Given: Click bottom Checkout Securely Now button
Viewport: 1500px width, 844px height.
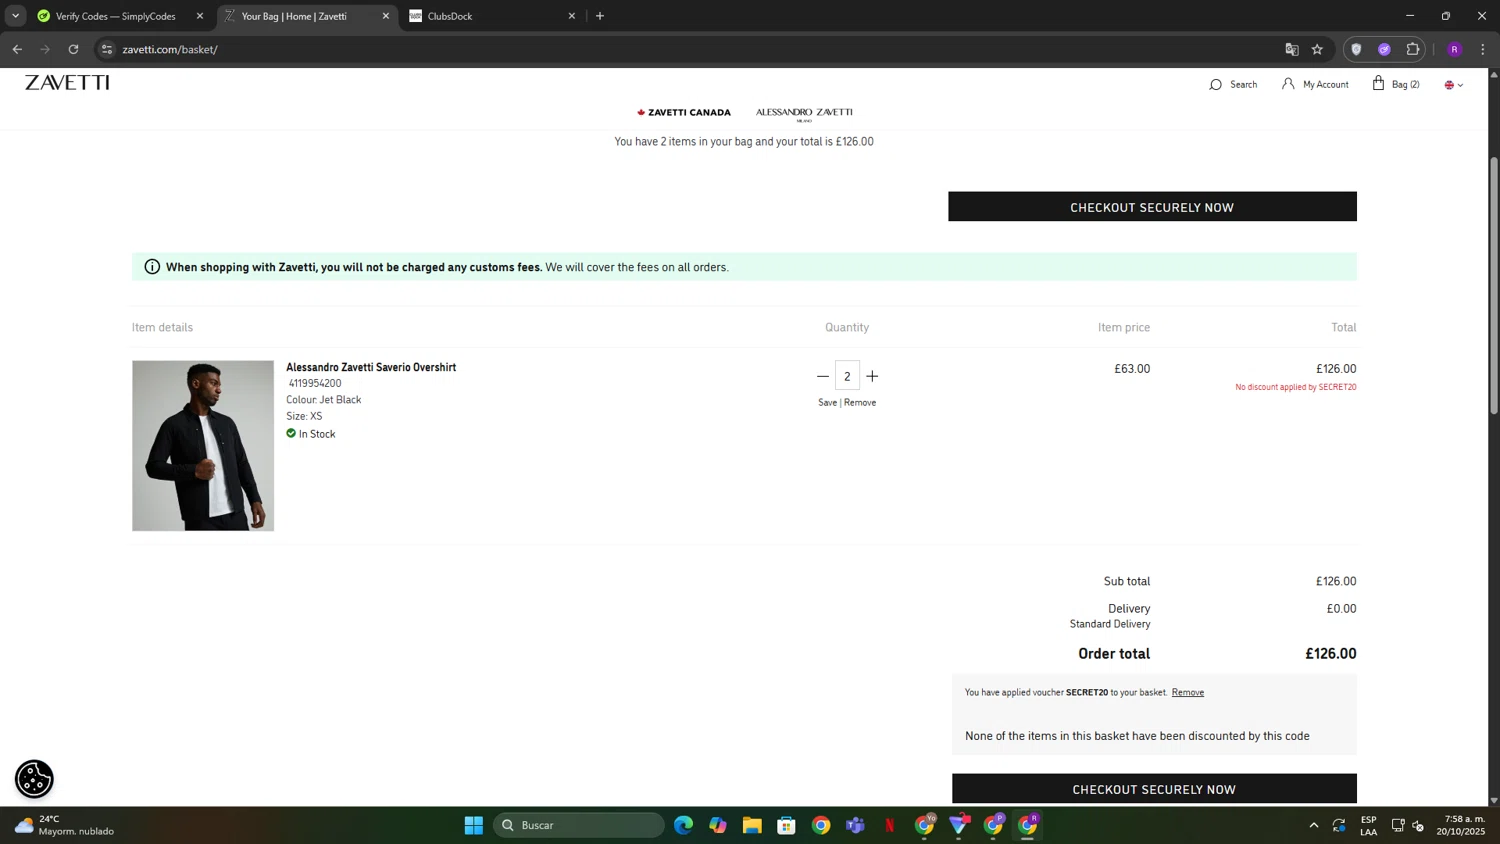Looking at the screenshot, I should pos(1154,788).
